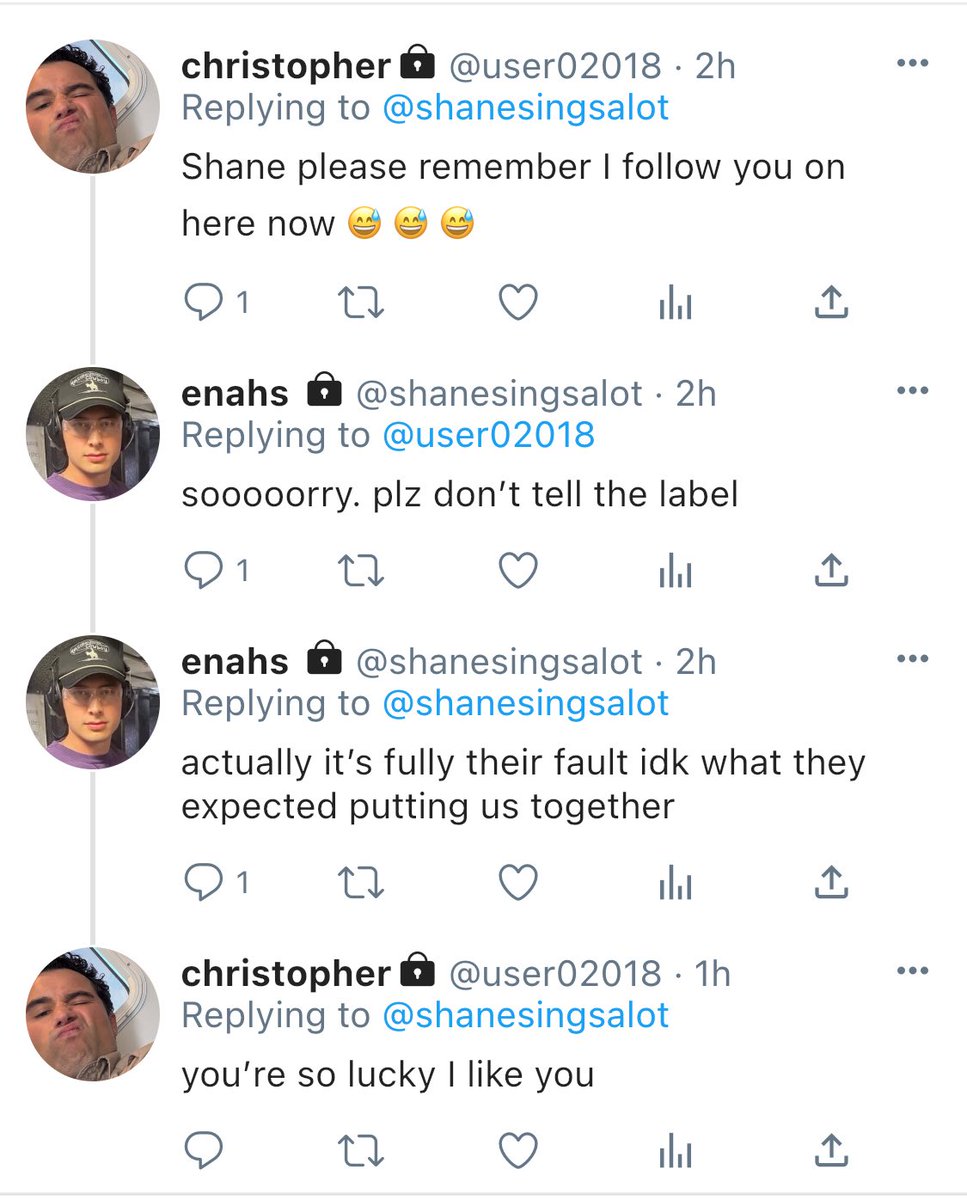Open more options on christopher's first tweet
Image resolution: width=967 pixels, height=1200 pixels.
click(912, 64)
